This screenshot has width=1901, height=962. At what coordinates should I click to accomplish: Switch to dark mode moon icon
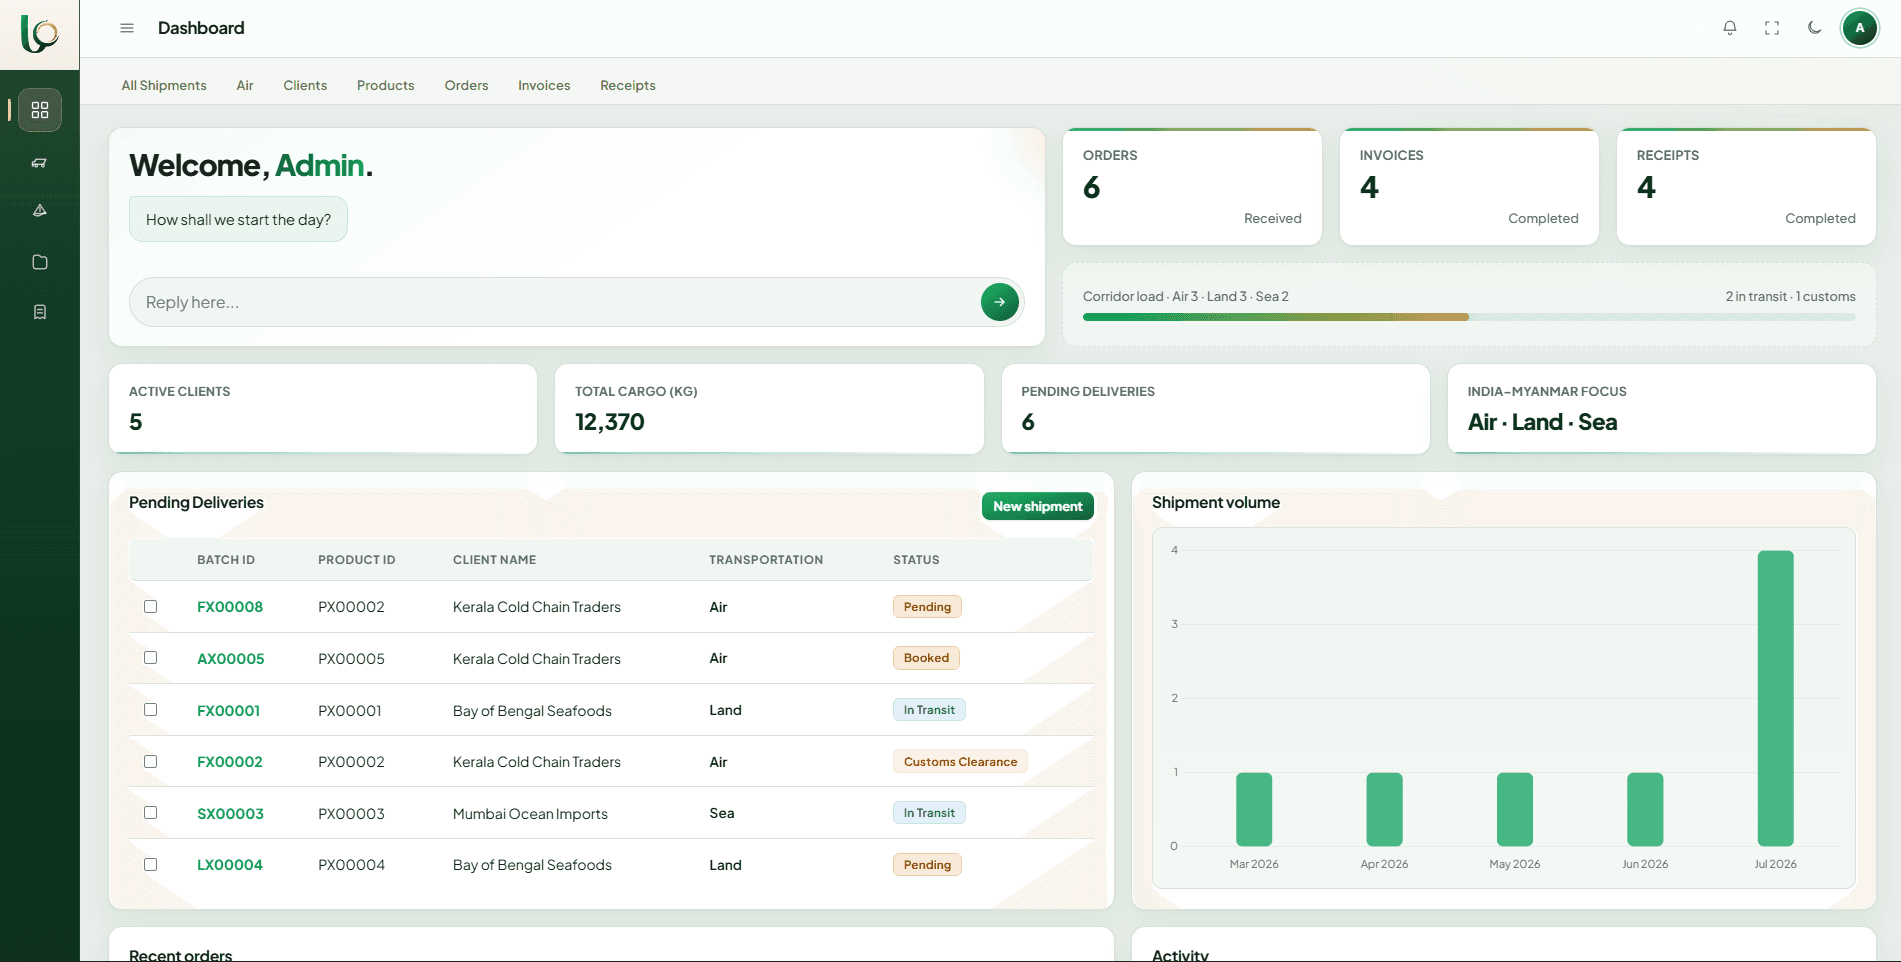[x=1814, y=28]
